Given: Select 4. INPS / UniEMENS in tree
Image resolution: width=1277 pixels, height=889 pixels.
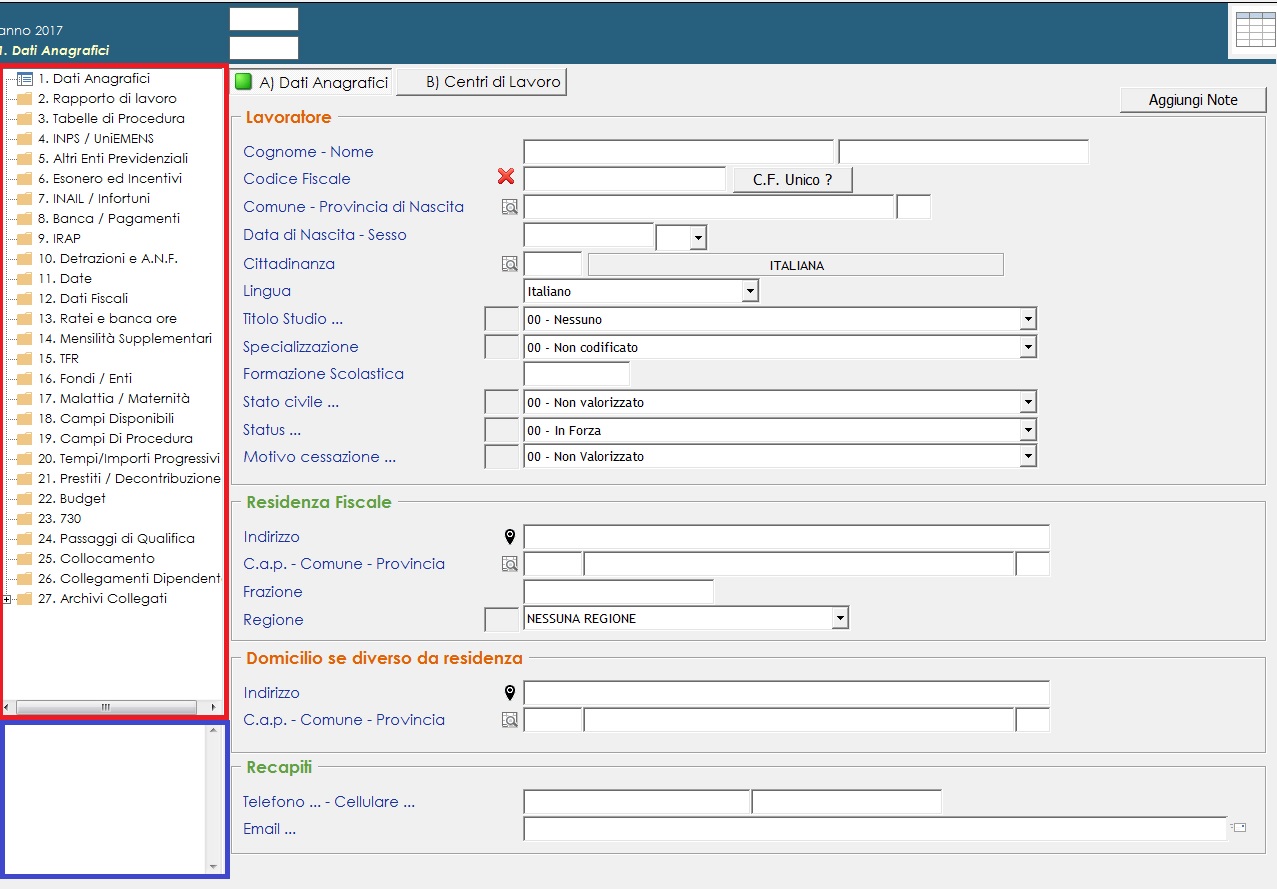Looking at the screenshot, I should pos(95,138).
